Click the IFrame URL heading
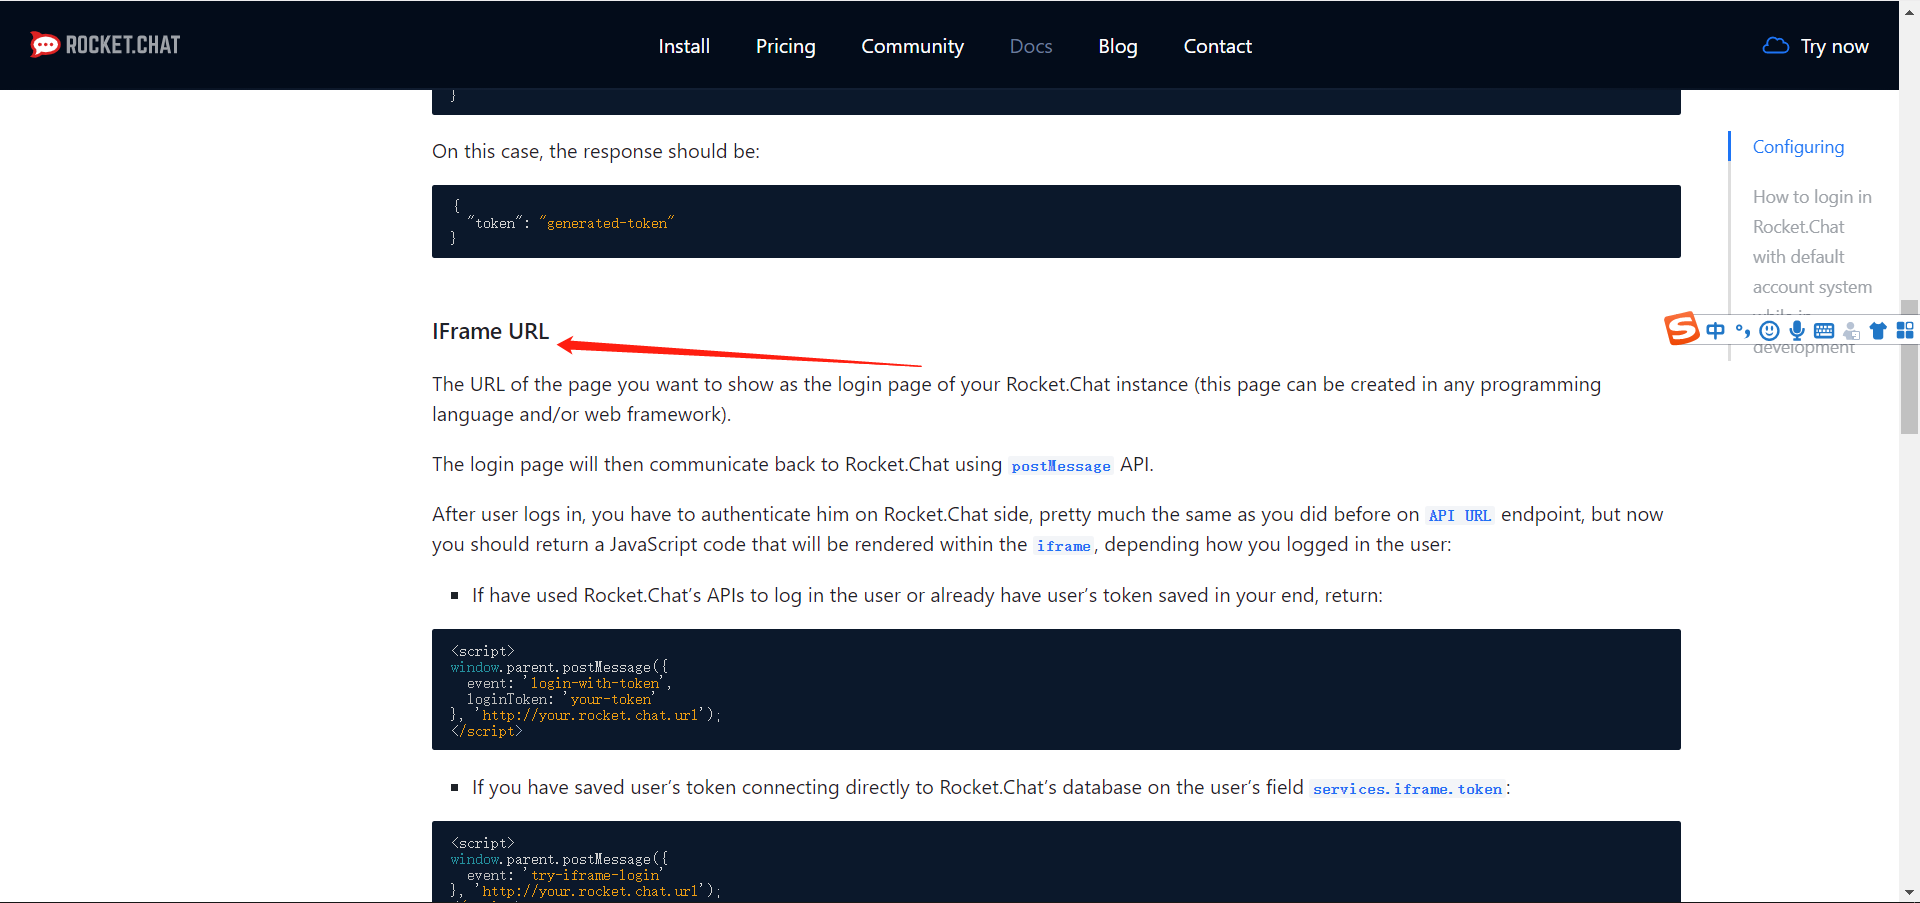 (x=490, y=331)
